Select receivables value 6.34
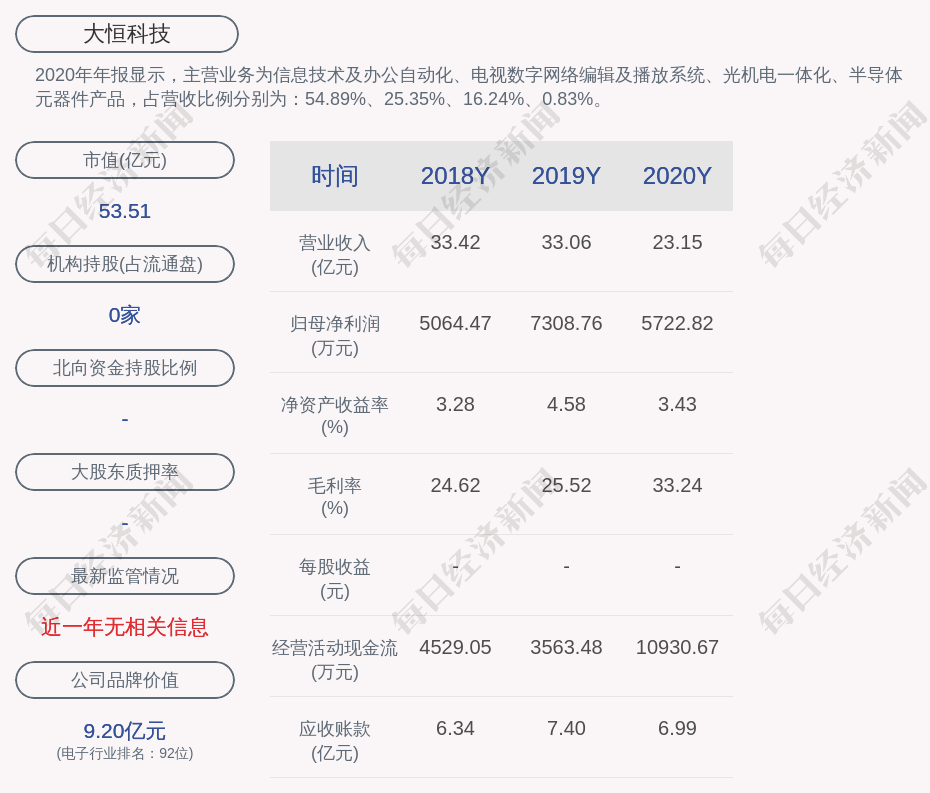Screen dimensions: 930x793 (x=455, y=728)
